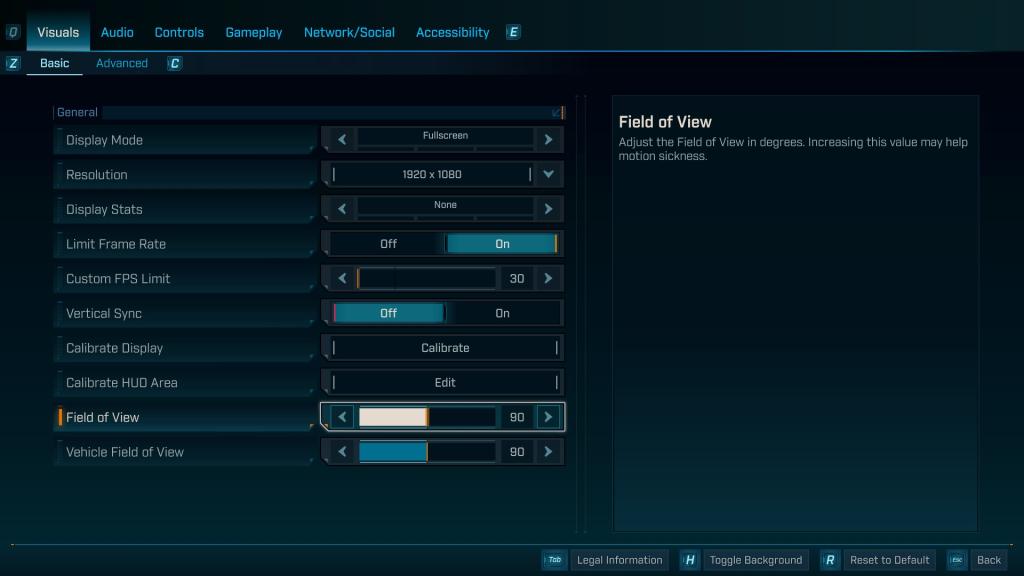Turn Vertical Sync on
1024x576 pixels.
click(502, 313)
